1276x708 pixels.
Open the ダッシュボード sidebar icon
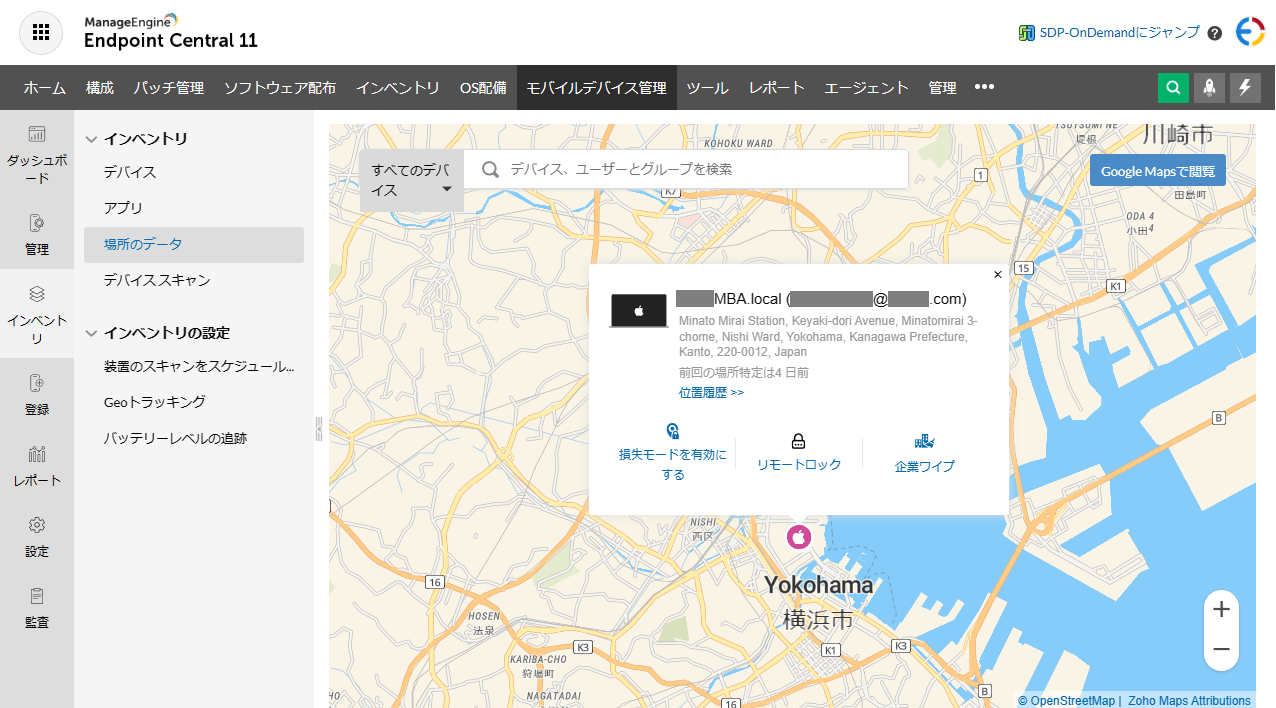click(37, 155)
